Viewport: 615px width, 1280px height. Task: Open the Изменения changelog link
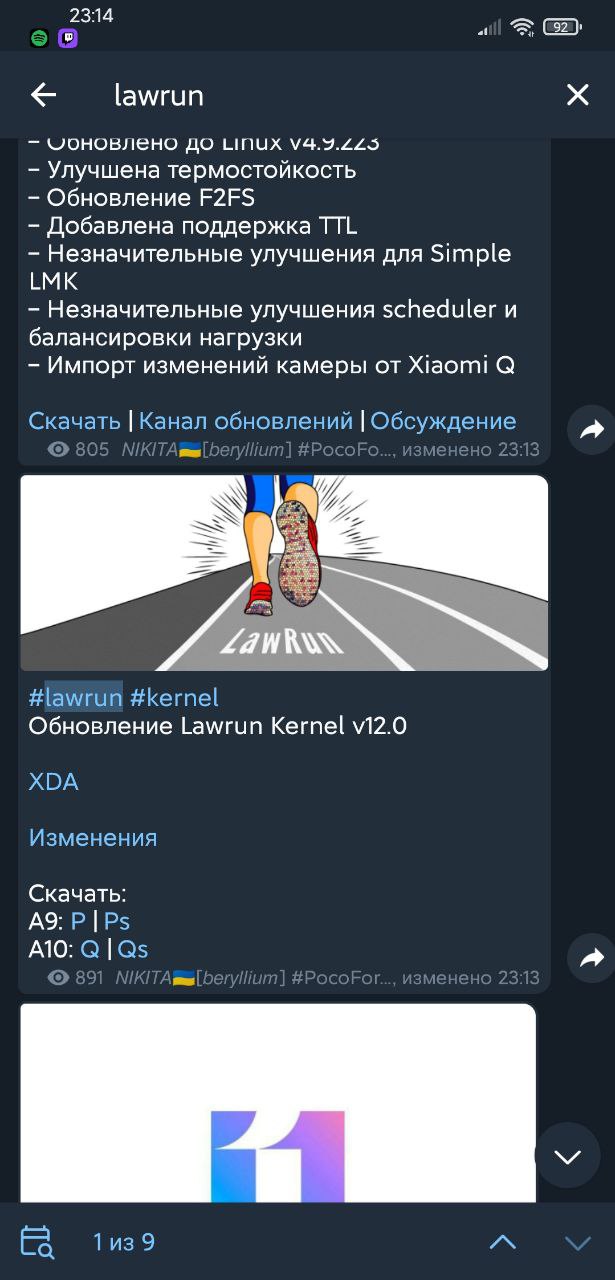93,837
